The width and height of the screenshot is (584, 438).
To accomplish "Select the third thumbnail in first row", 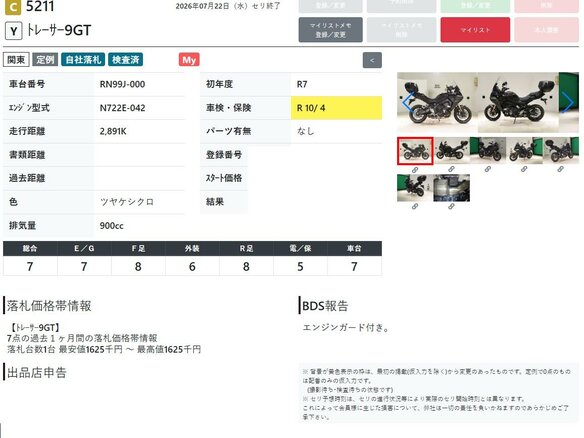I will pyautogui.click(x=488, y=150).
